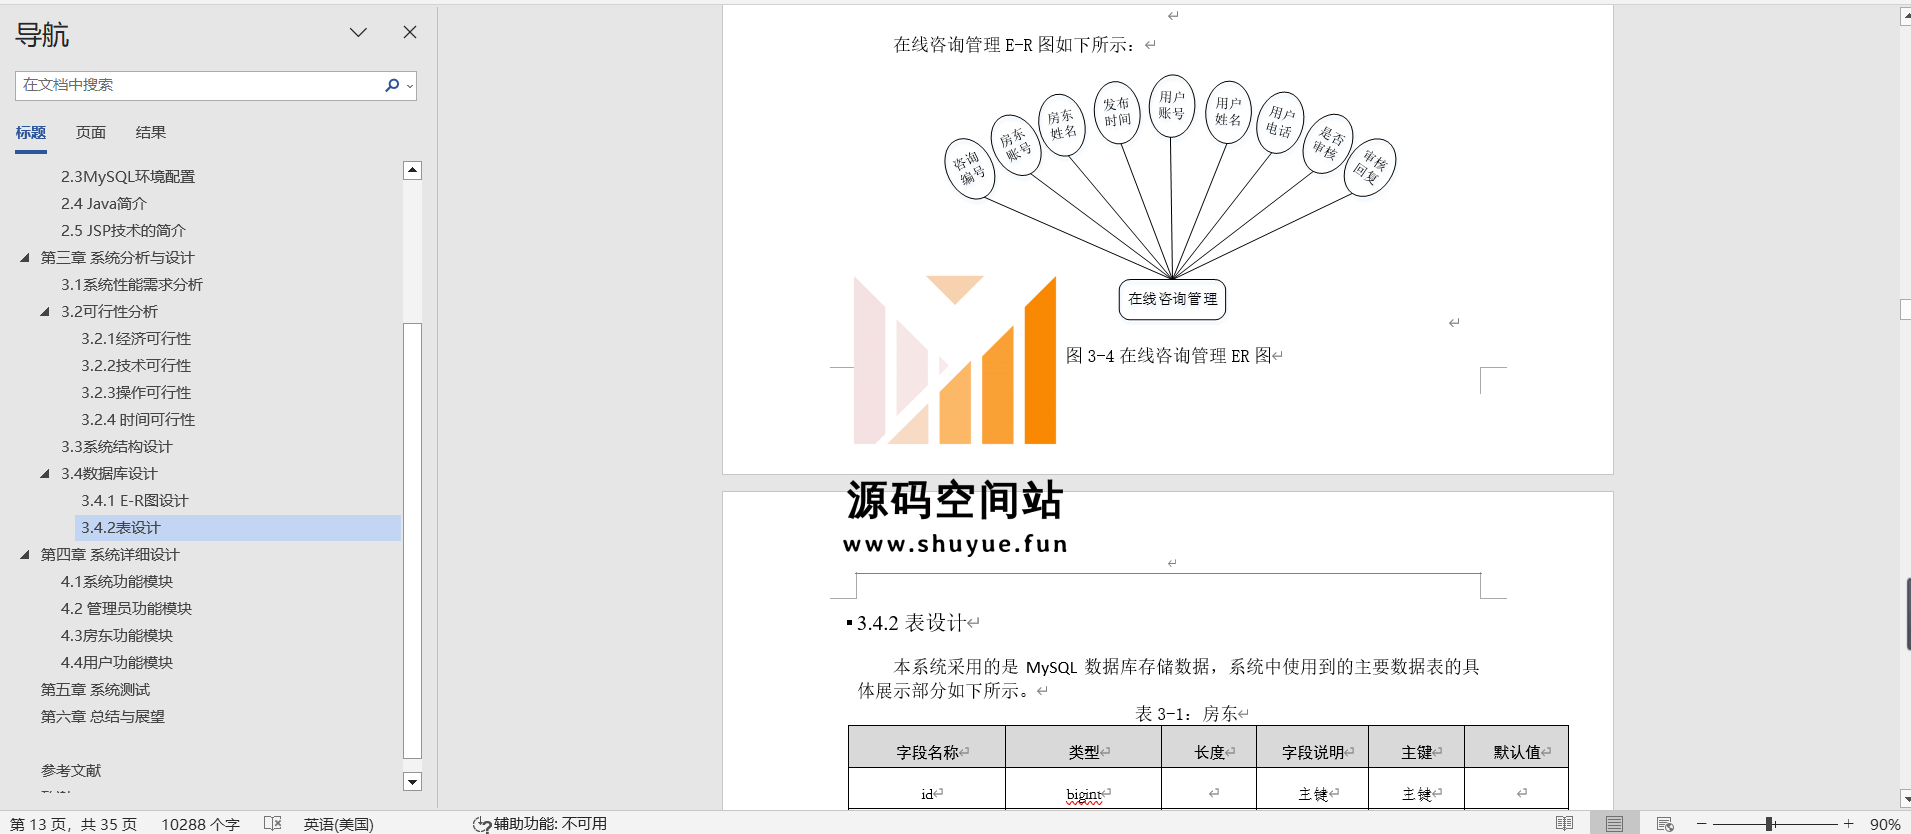Viewport: 1911px width, 834px height.
Task: Switch to the 页面 tab
Action: [91, 133]
